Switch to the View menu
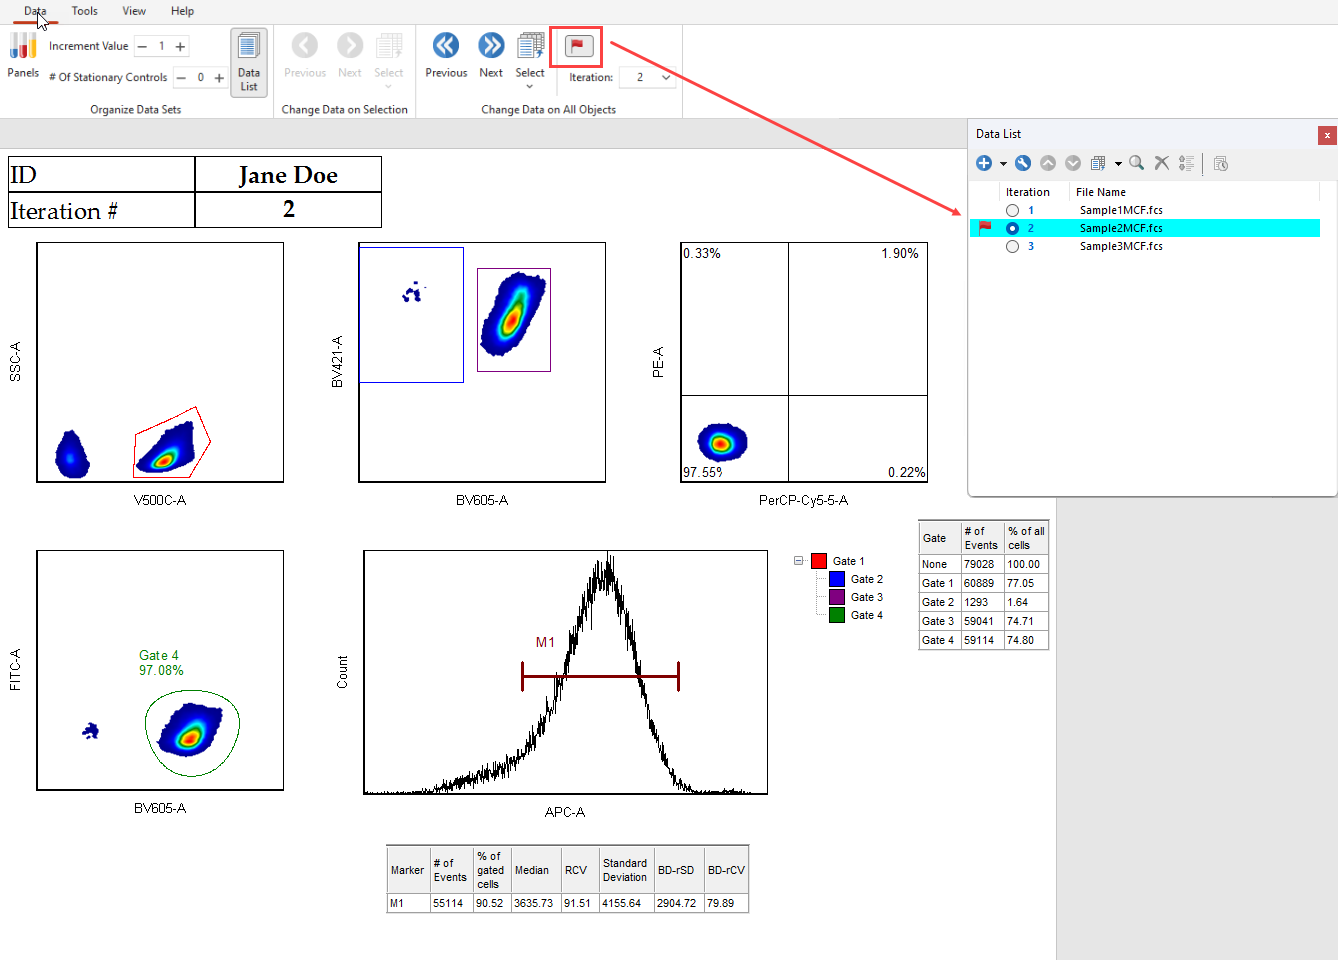The height and width of the screenshot is (960, 1338). click(134, 11)
